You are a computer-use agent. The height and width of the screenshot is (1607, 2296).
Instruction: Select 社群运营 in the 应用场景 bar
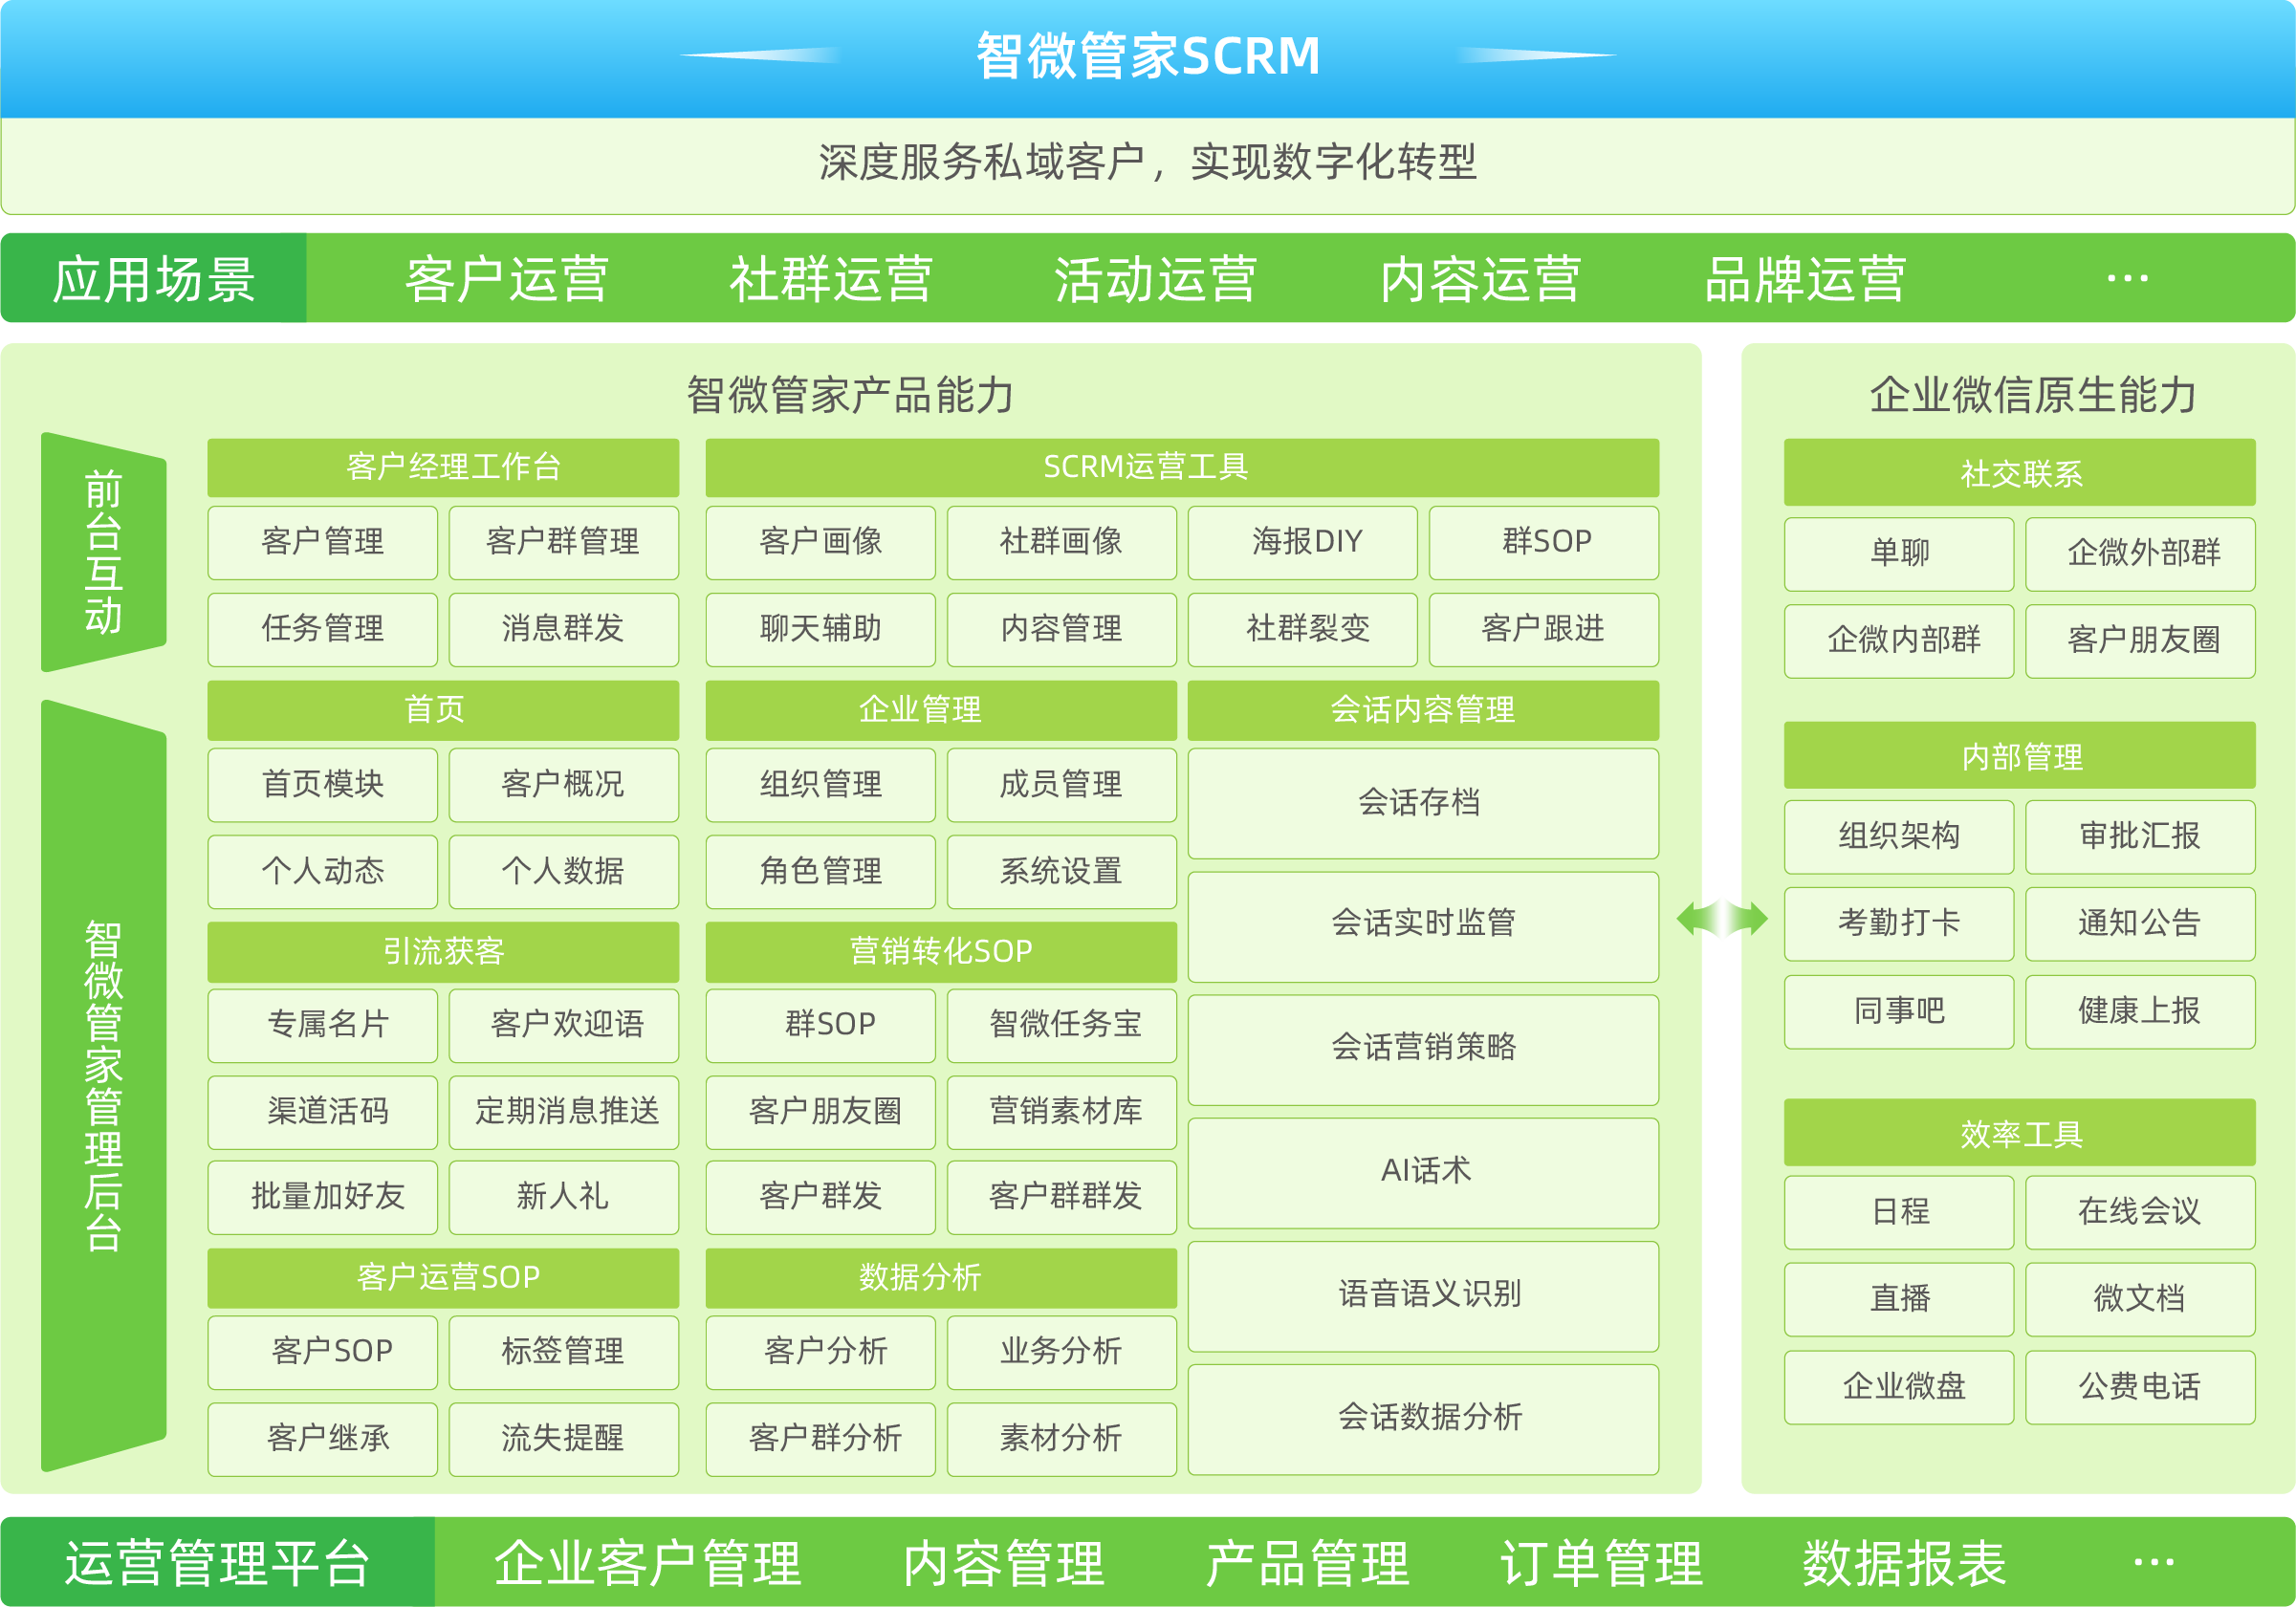pyautogui.click(x=830, y=279)
